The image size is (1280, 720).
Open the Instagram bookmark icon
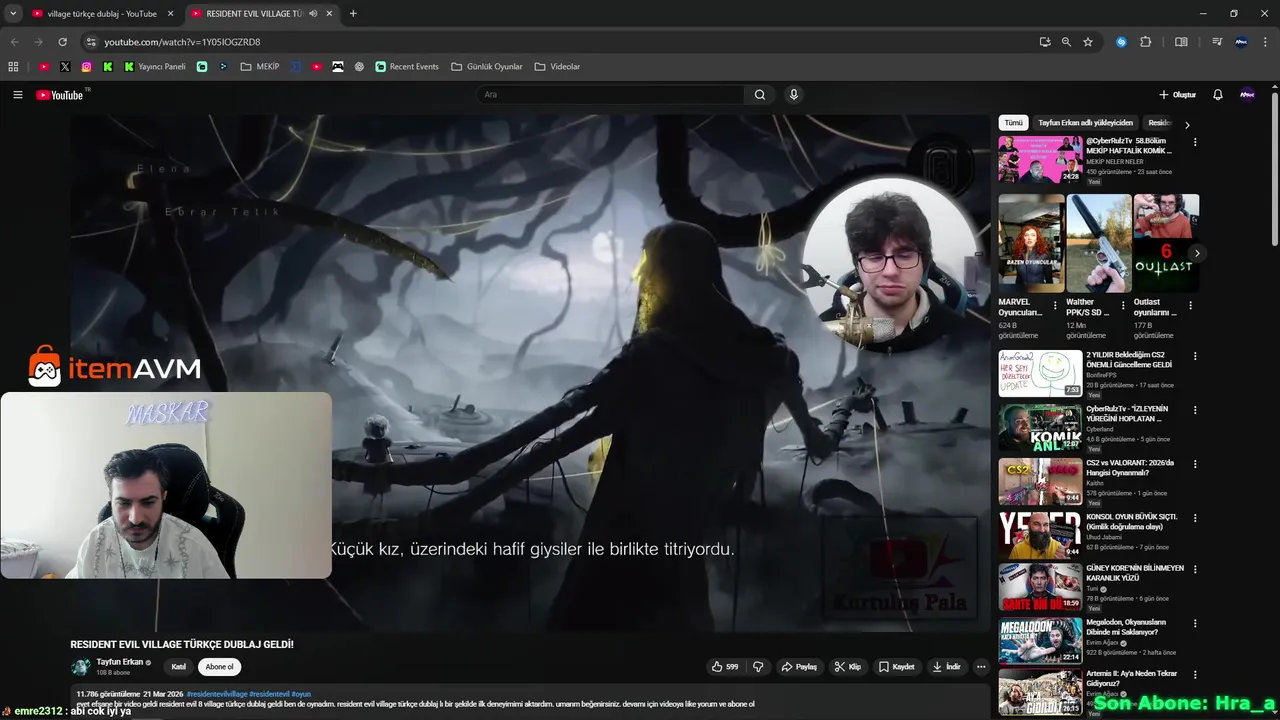(x=87, y=67)
